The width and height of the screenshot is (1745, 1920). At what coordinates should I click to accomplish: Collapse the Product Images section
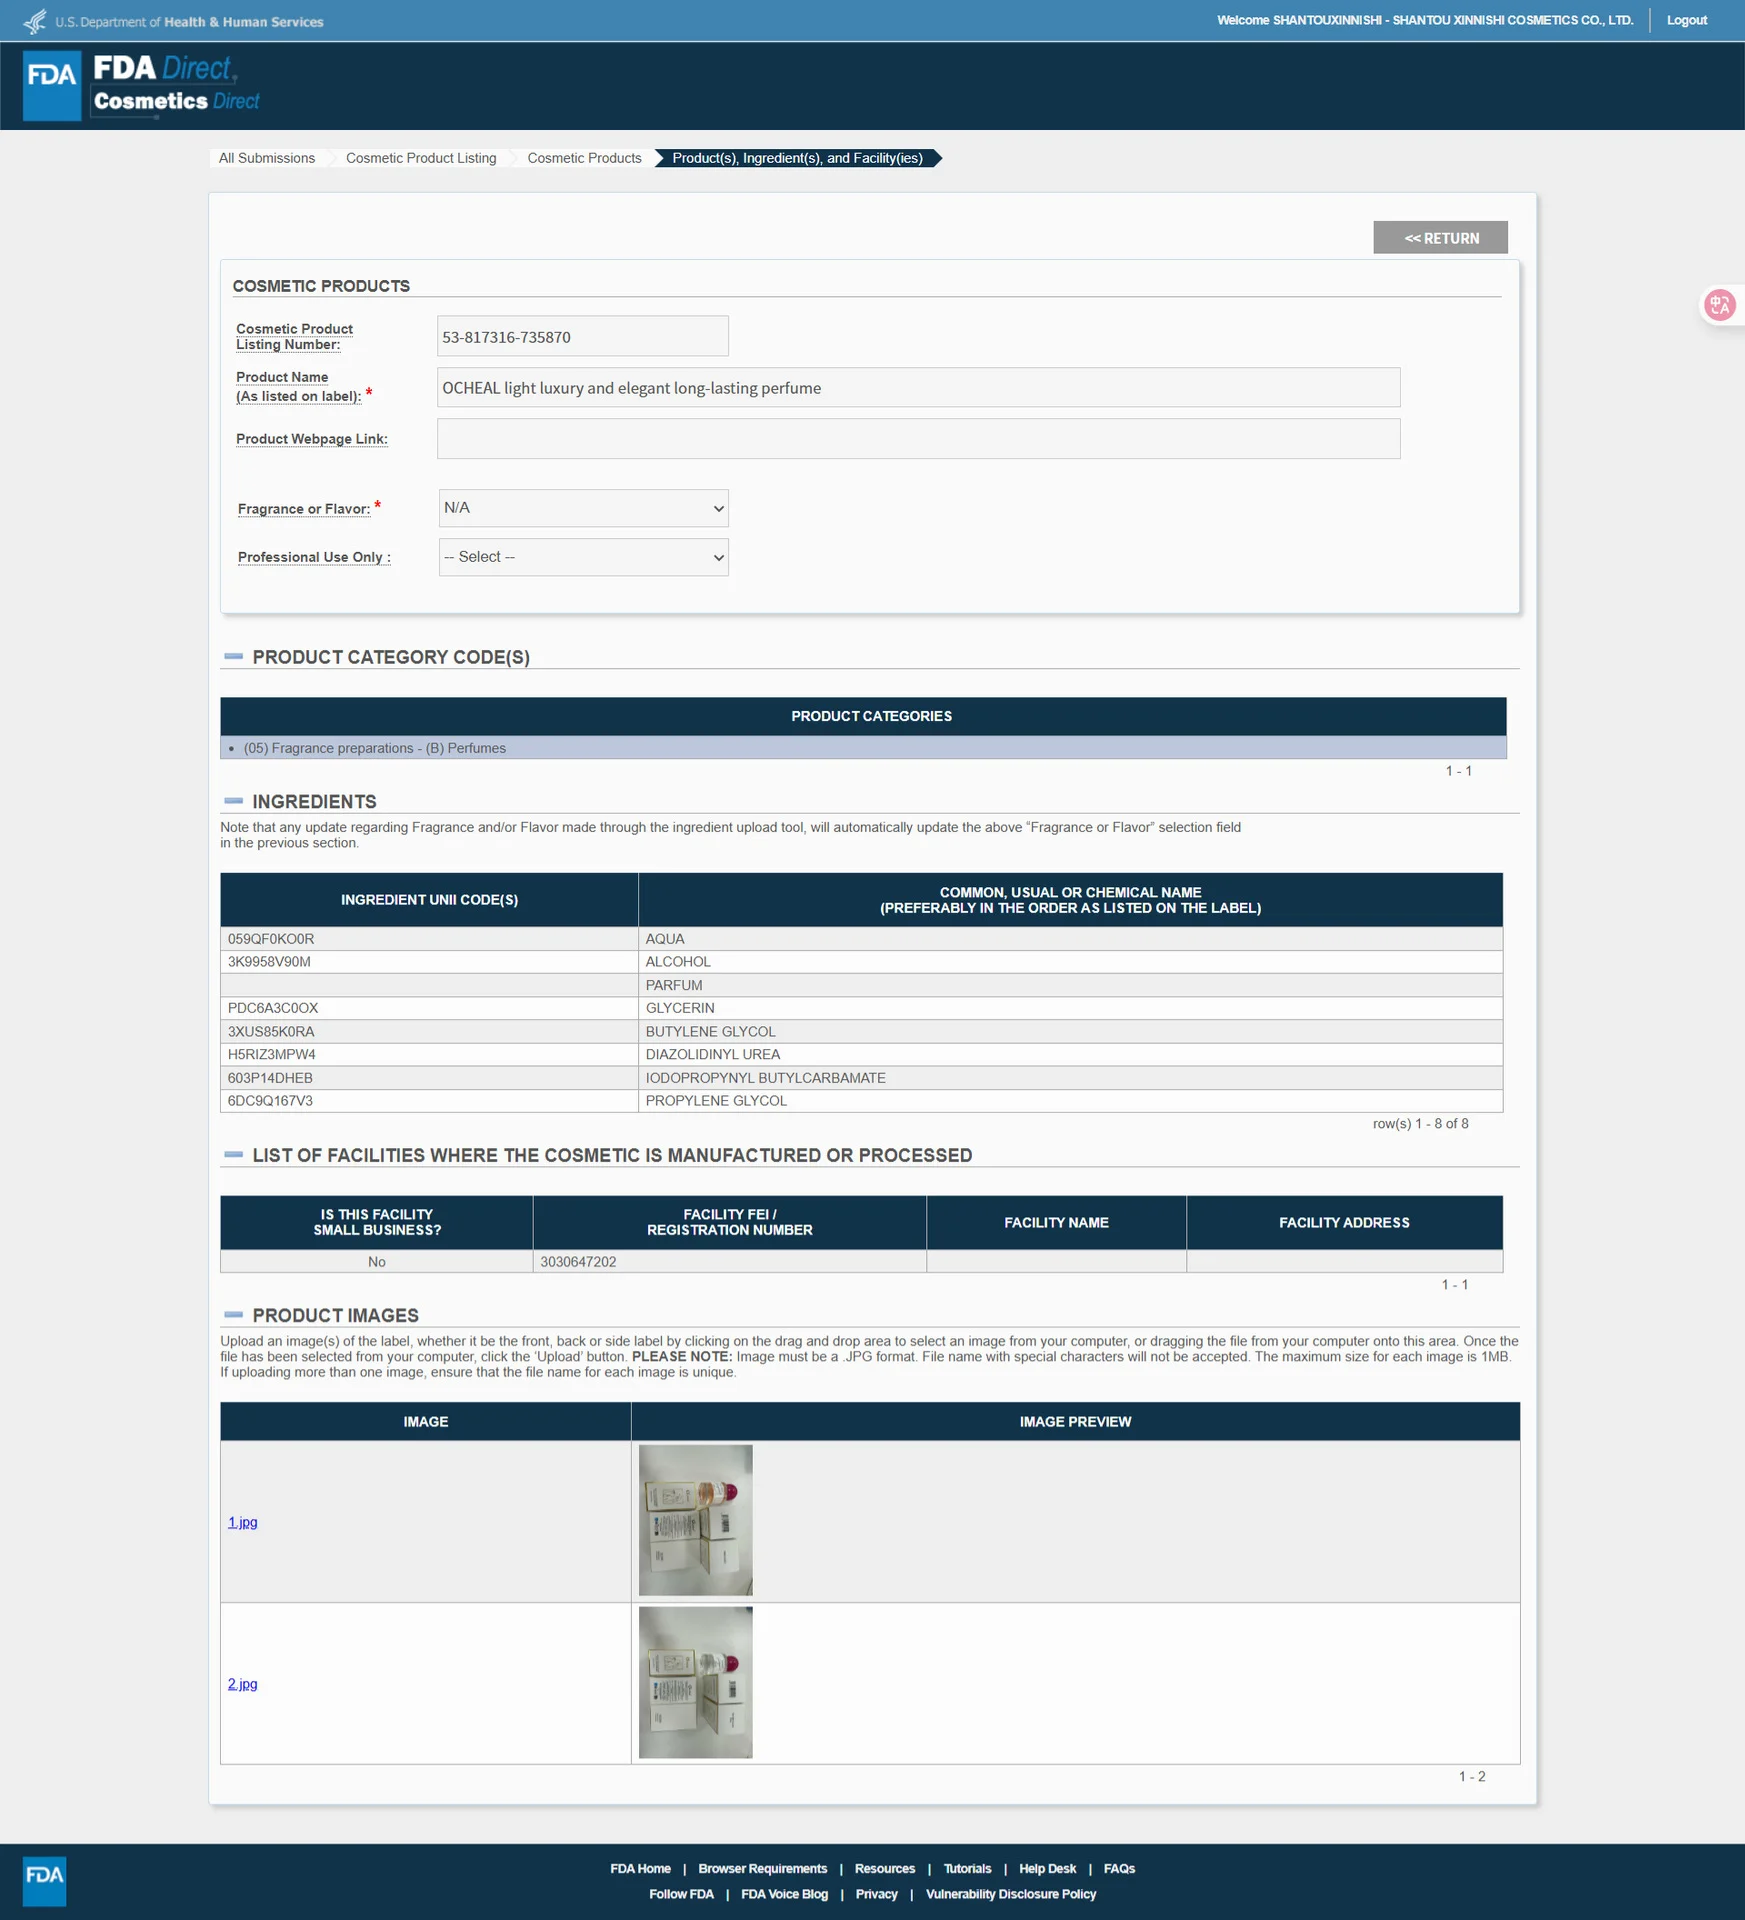pos(234,1314)
